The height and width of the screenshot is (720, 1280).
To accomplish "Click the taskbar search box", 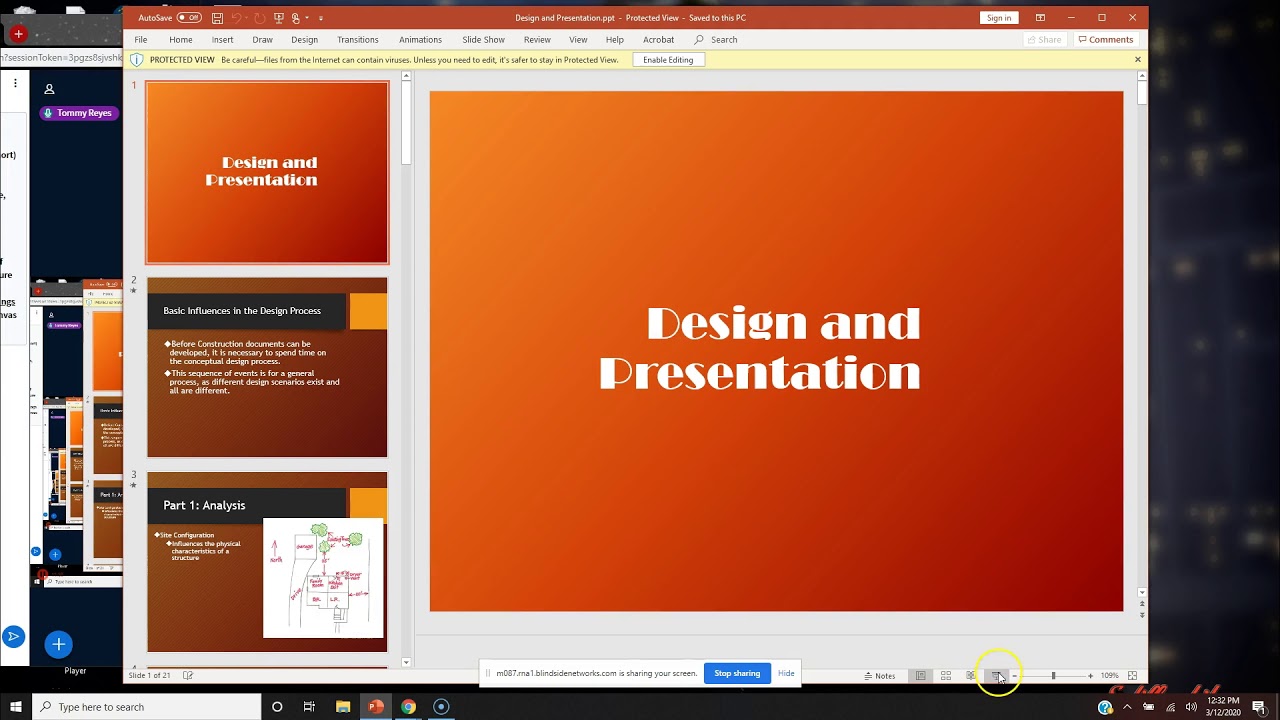I will (x=147, y=707).
